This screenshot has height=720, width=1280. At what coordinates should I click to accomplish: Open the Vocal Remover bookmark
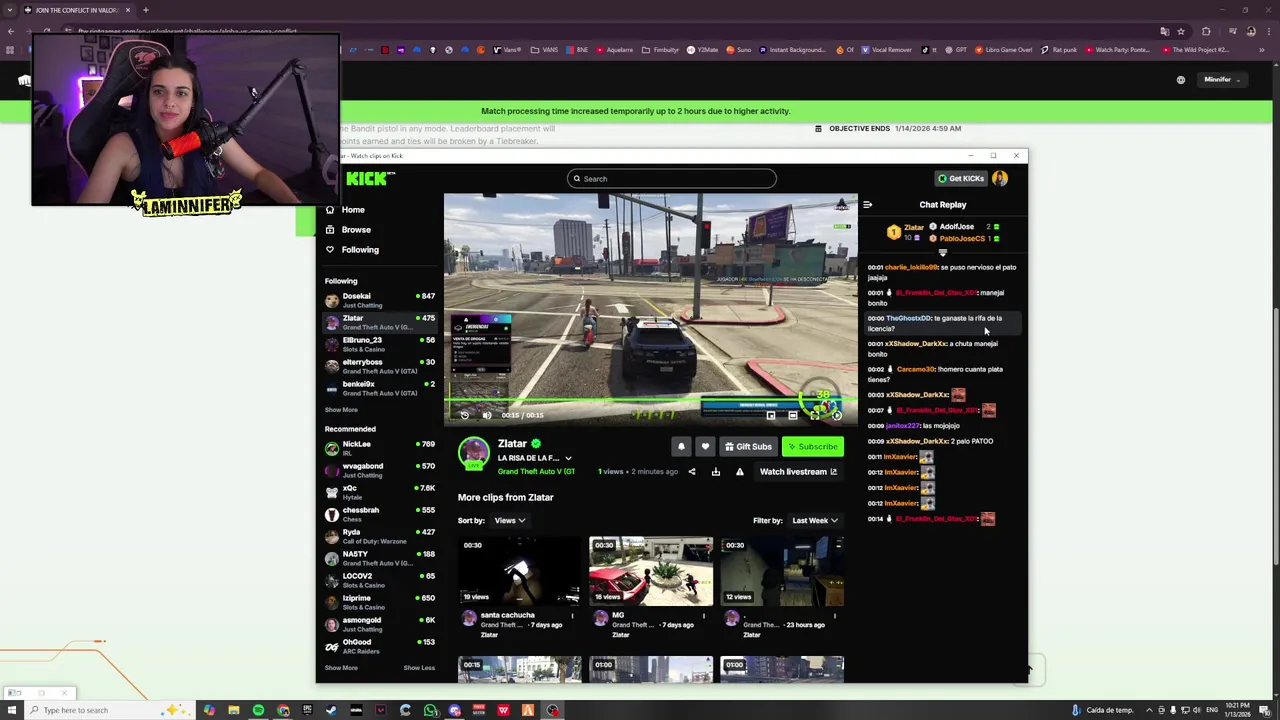pos(886,50)
